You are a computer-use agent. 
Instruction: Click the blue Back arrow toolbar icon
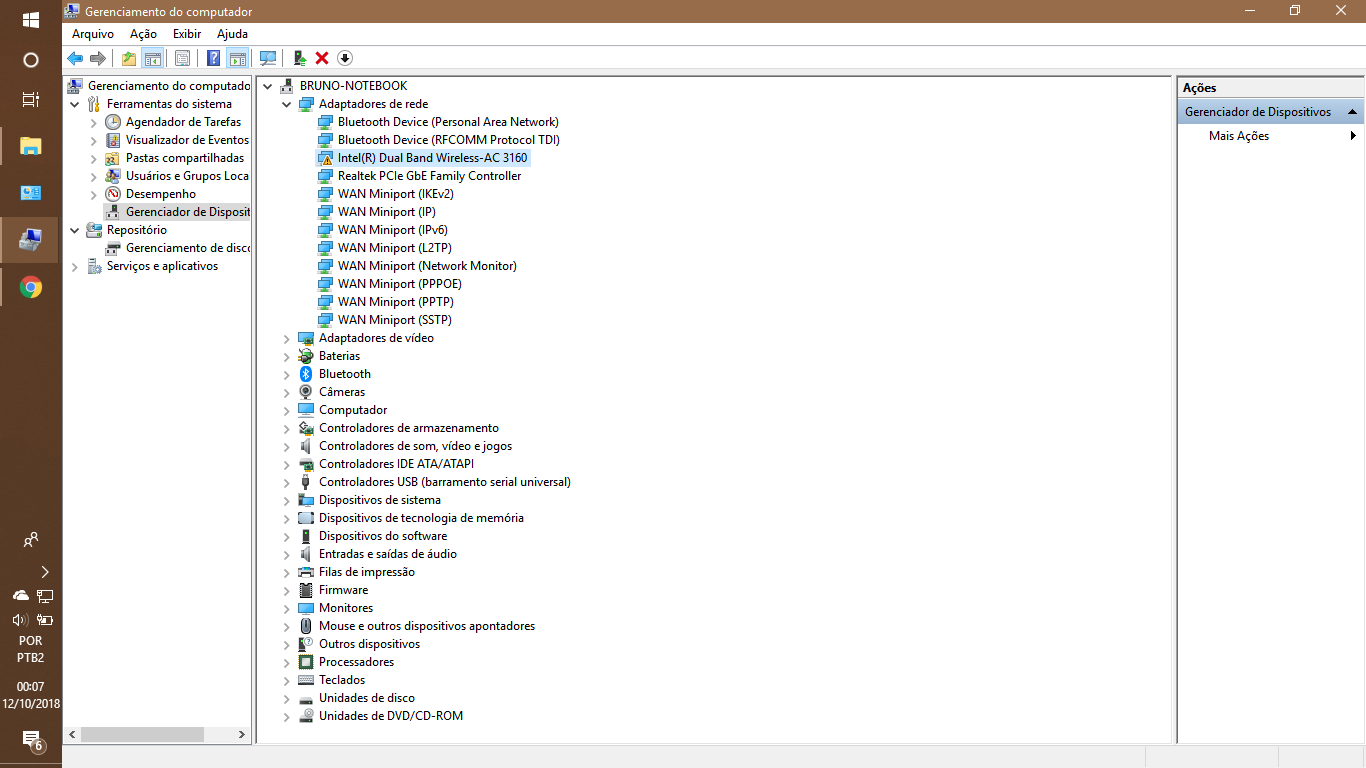click(x=75, y=58)
